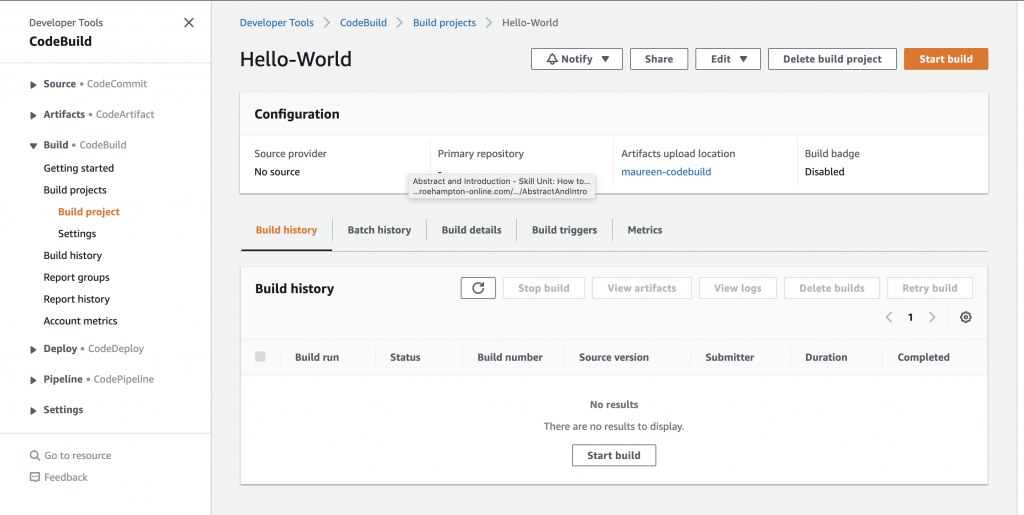Click the Go to resource search
1024x515 pixels.
77,455
